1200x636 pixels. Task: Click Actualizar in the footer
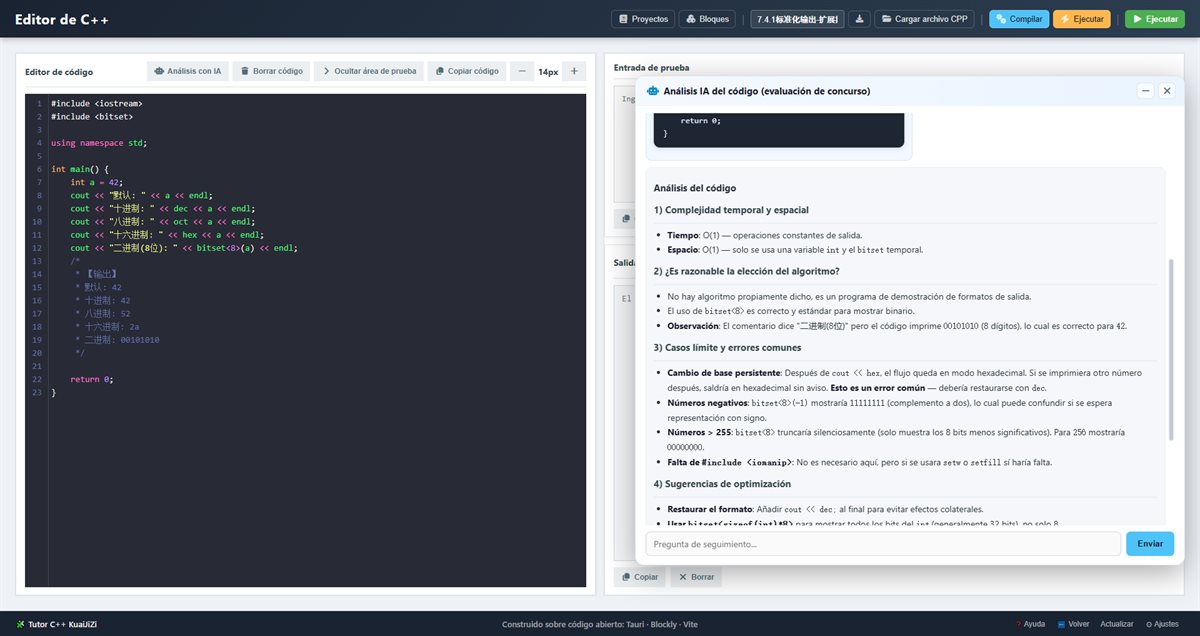click(x=1117, y=624)
